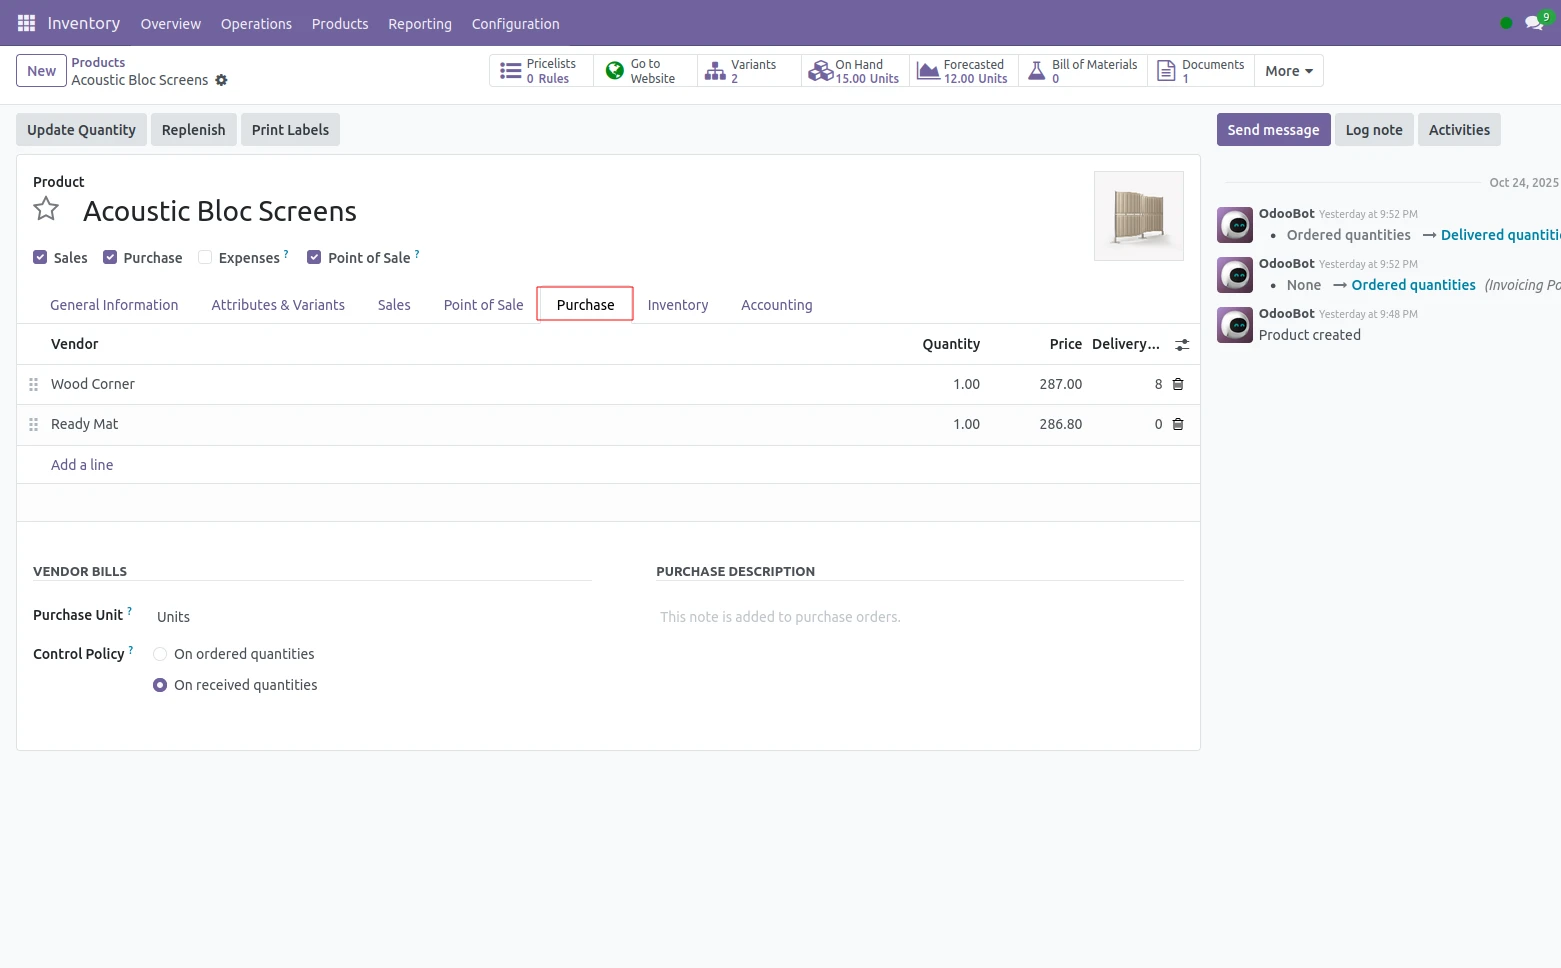1561x968 pixels.
Task: Click the Wood Corner row drag handle
Action: pyautogui.click(x=34, y=384)
